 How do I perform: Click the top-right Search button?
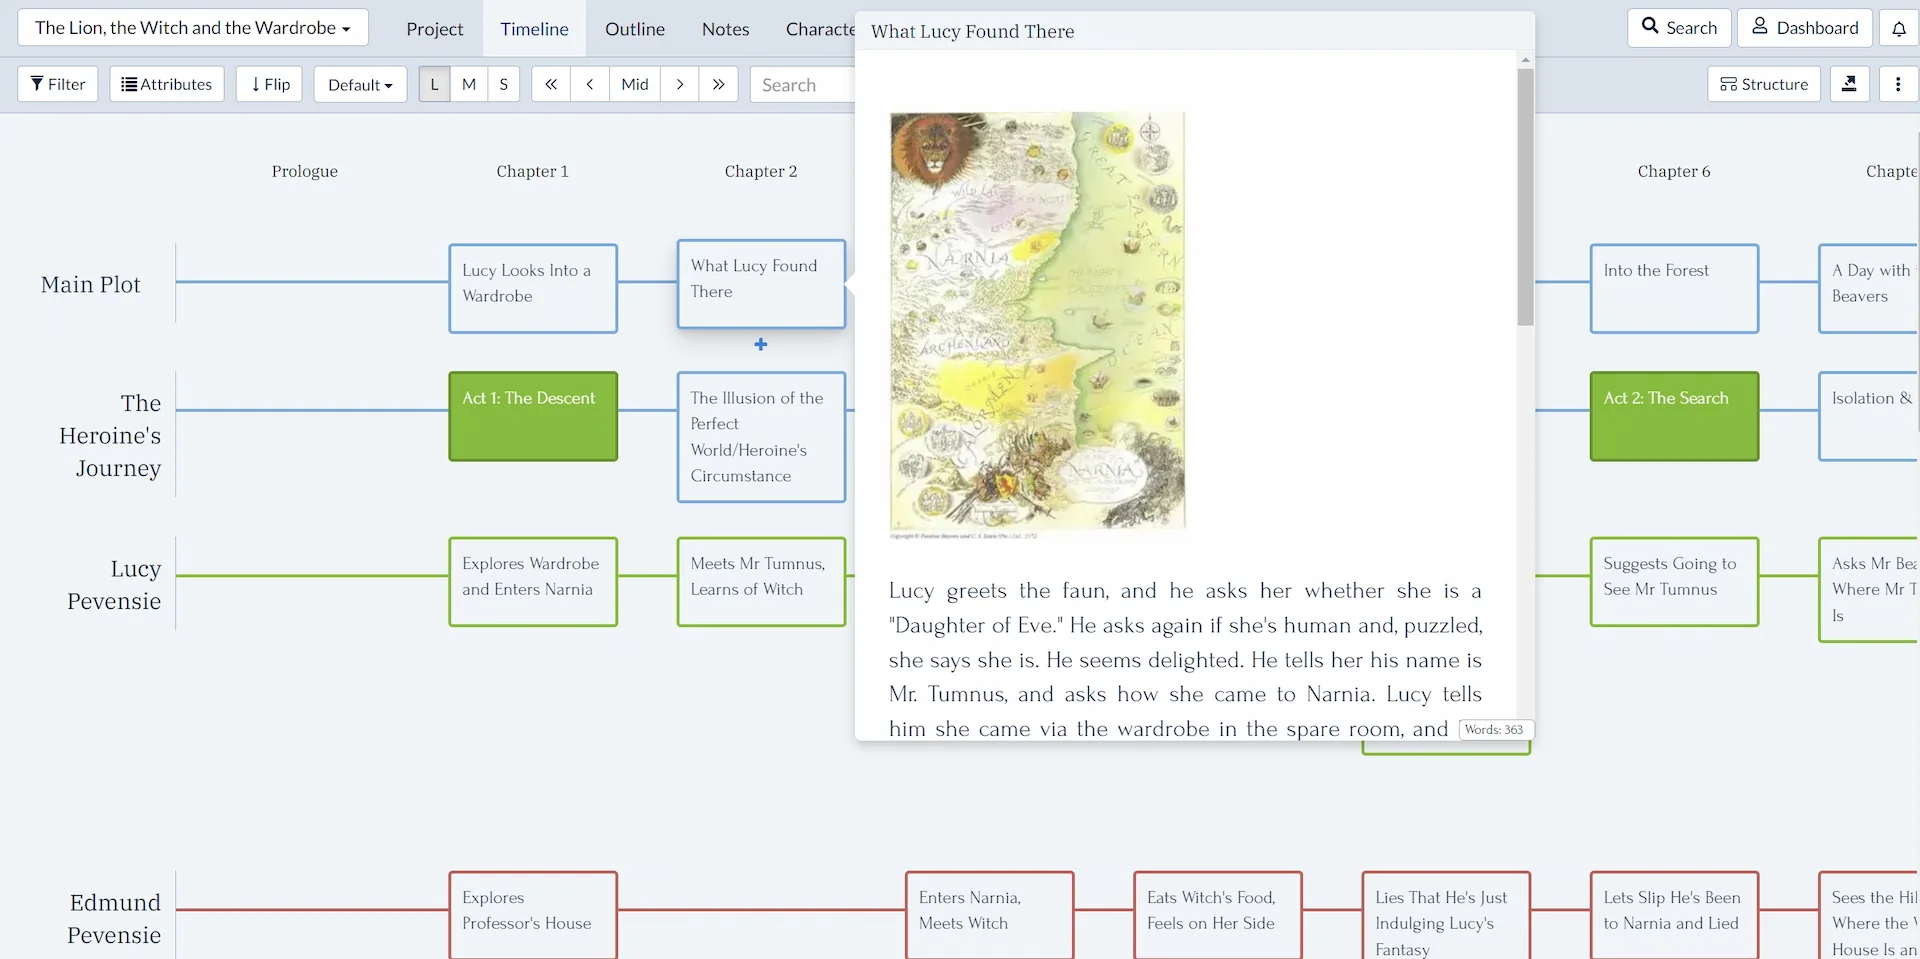(1680, 28)
